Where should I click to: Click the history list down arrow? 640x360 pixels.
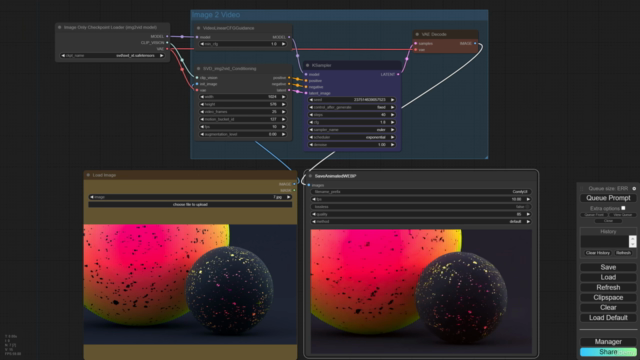click(632, 244)
